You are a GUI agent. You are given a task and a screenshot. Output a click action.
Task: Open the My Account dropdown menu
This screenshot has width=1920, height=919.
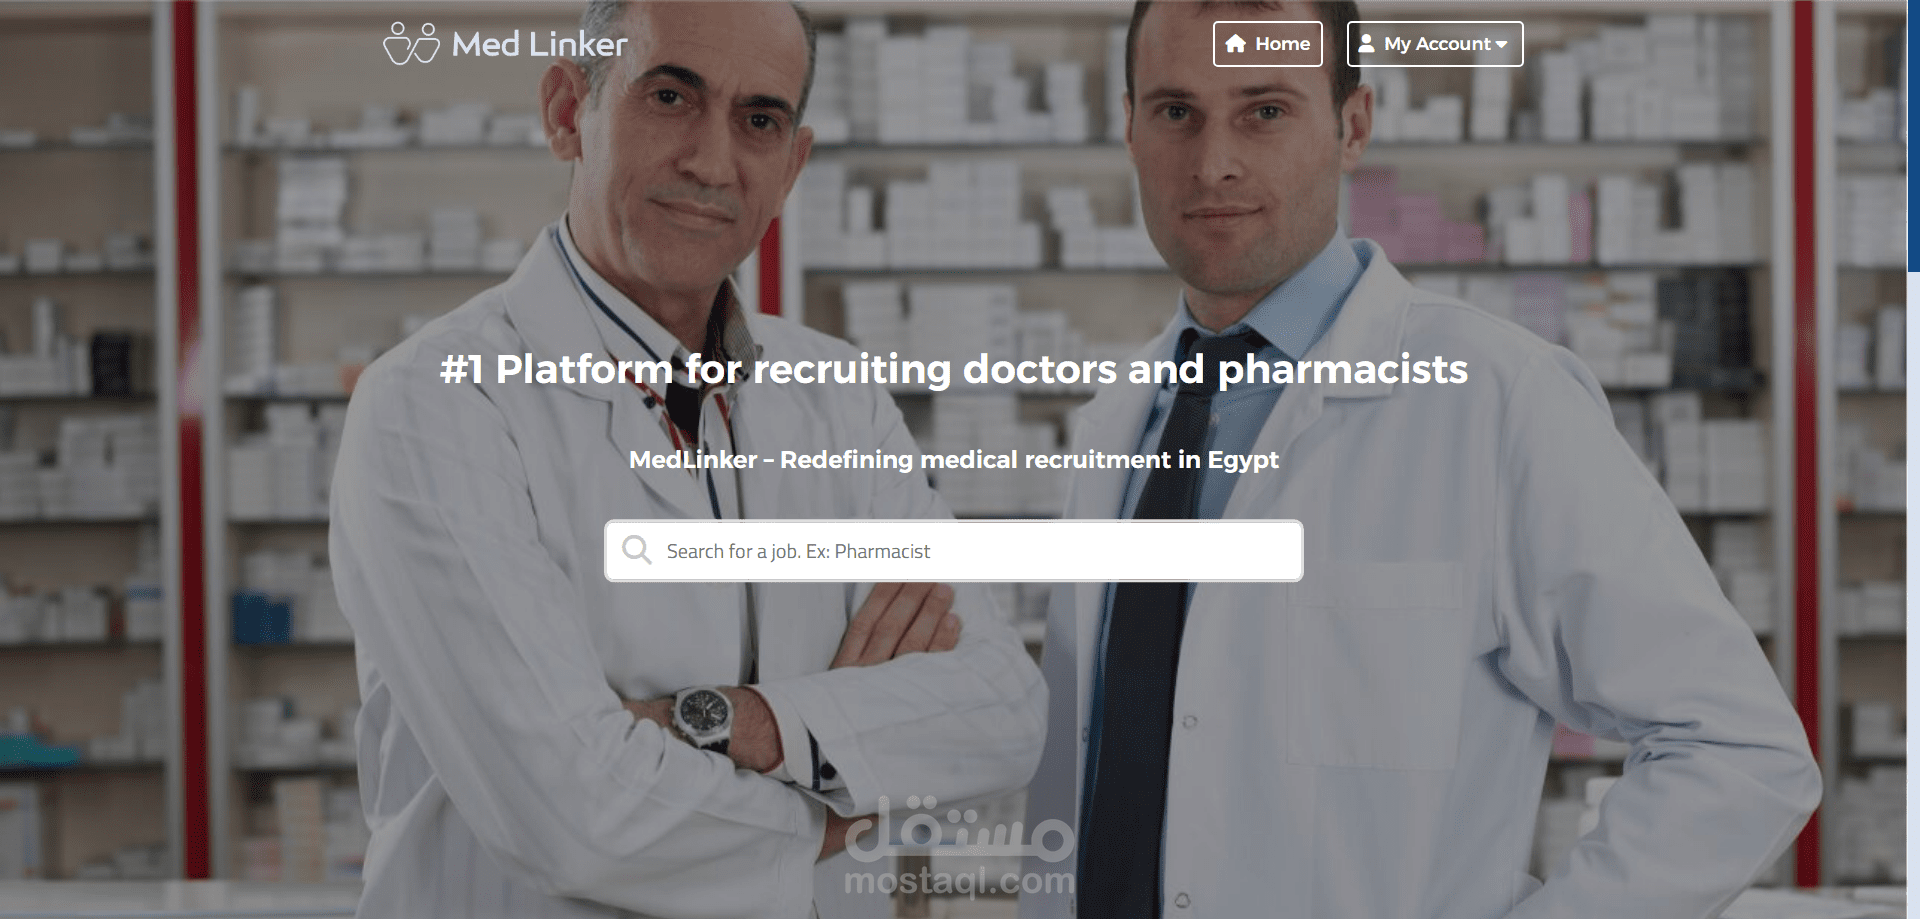coord(1435,44)
